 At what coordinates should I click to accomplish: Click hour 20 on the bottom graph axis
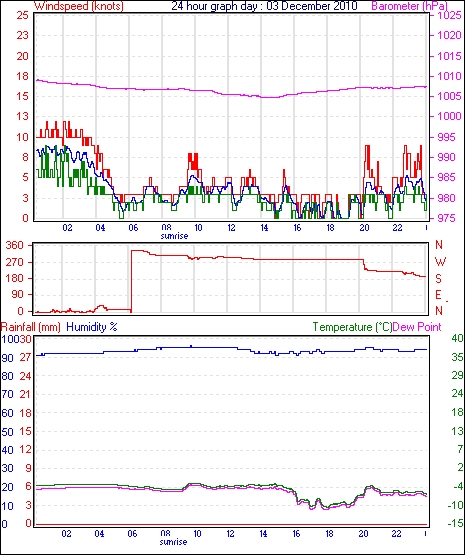click(363, 533)
